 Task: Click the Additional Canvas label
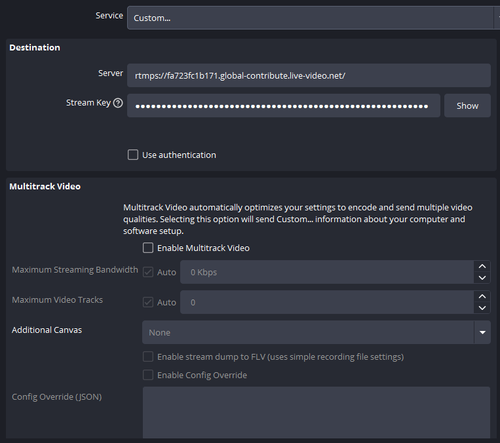point(47,330)
